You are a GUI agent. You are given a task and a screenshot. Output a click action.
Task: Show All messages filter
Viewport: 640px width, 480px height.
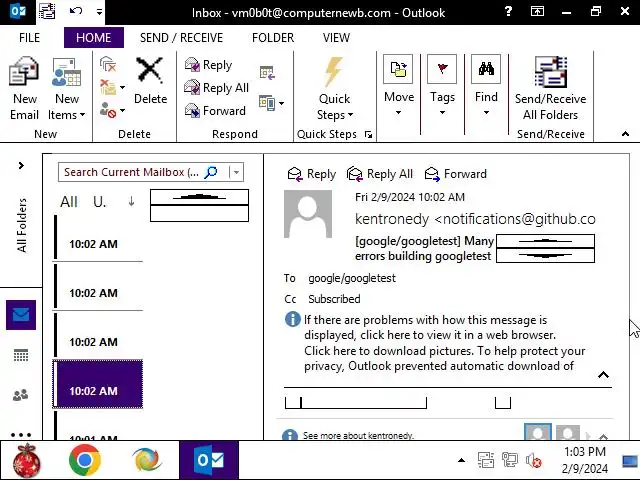click(x=69, y=202)
